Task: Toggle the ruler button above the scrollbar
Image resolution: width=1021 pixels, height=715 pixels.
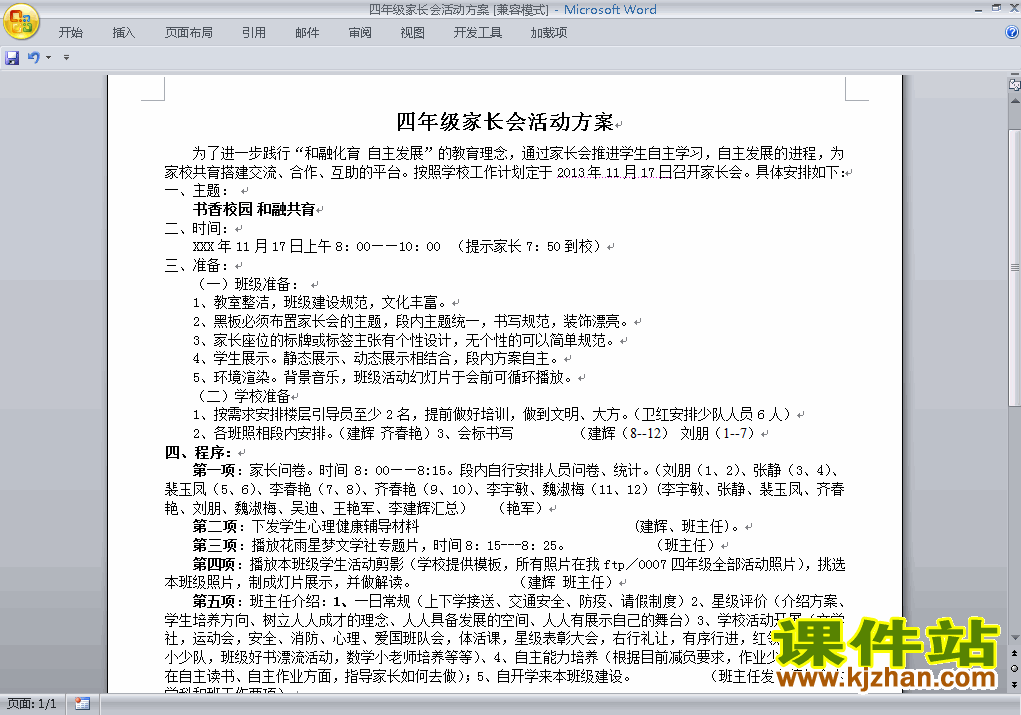Action: point(1014,85)
